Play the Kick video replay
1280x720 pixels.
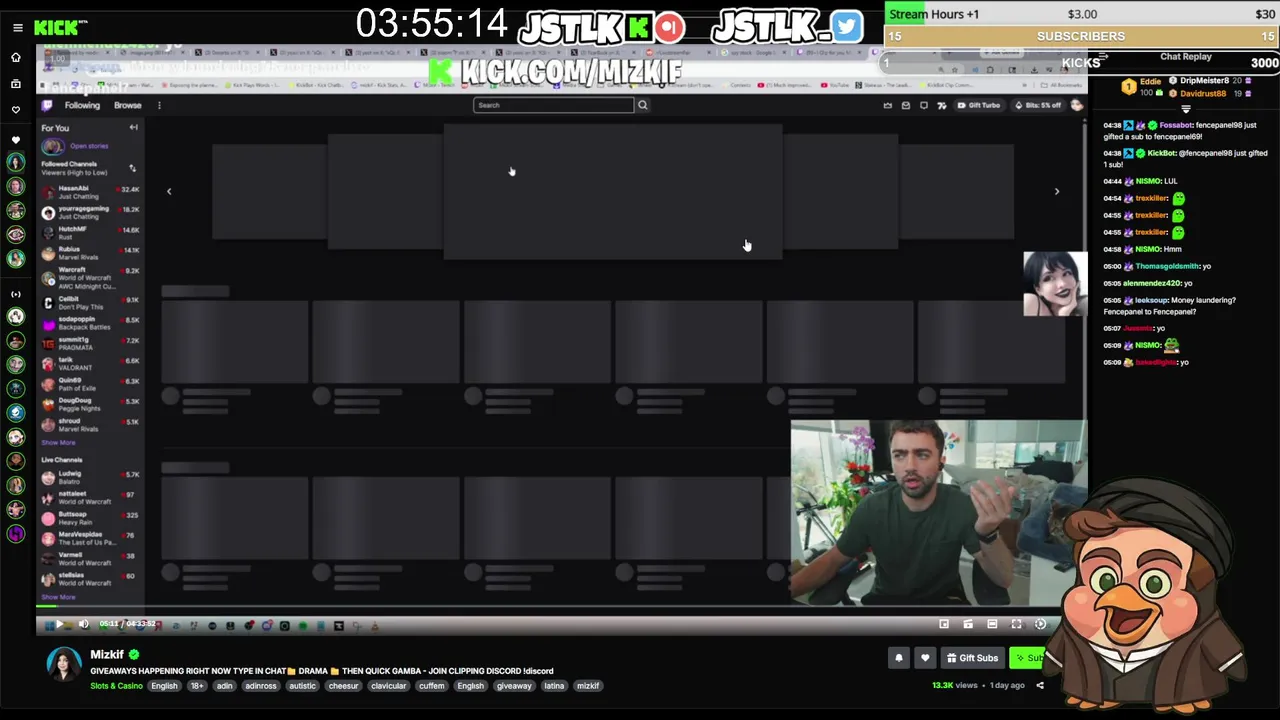coord(59,624)
